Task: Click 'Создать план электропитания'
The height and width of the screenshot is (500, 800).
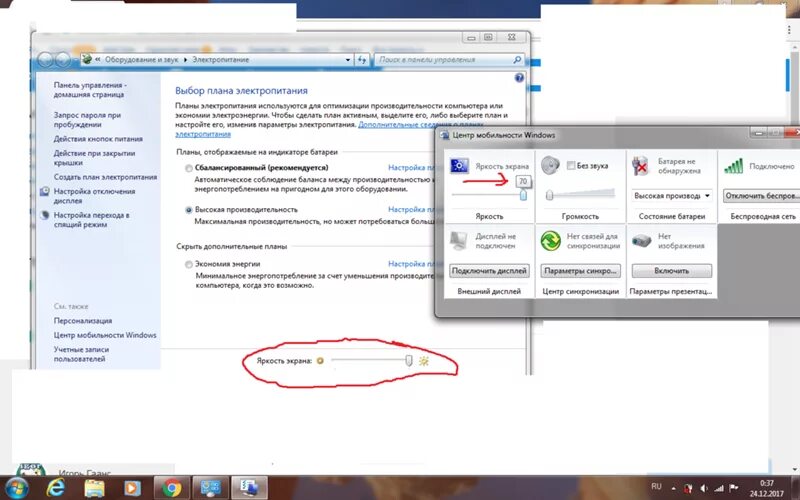Action: [105, 177]
